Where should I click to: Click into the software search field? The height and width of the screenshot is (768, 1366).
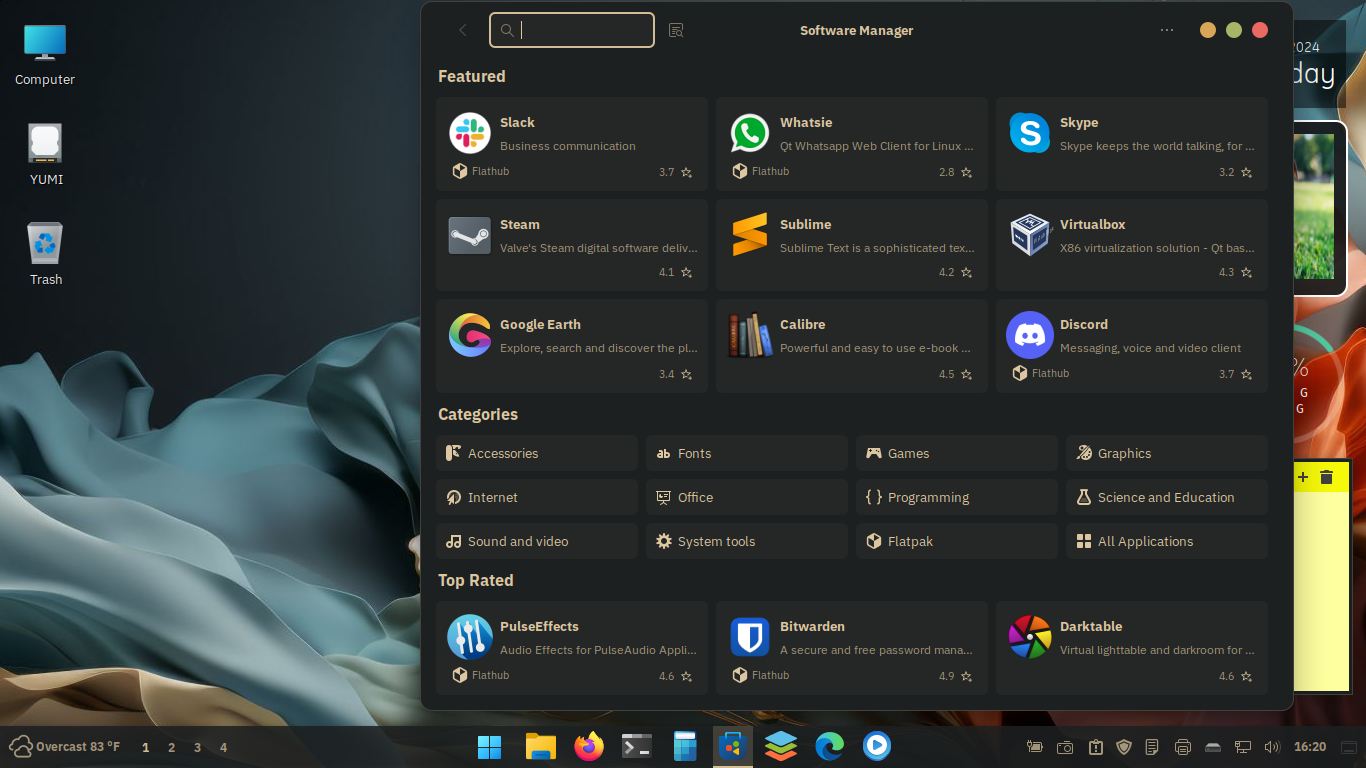point(572,30)
